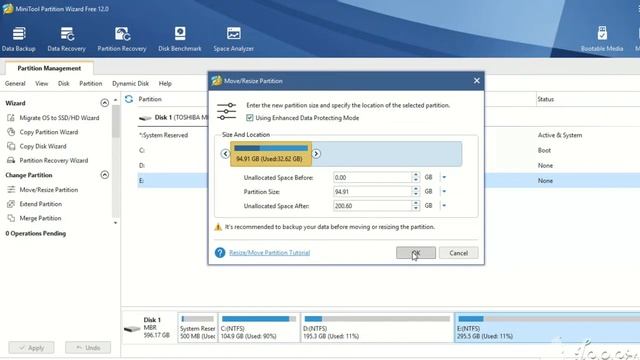The width and height of the screenshot is (640, 360).
Task: Click the Extend Partition sidebar icon
Action: (x=11, y=204)
